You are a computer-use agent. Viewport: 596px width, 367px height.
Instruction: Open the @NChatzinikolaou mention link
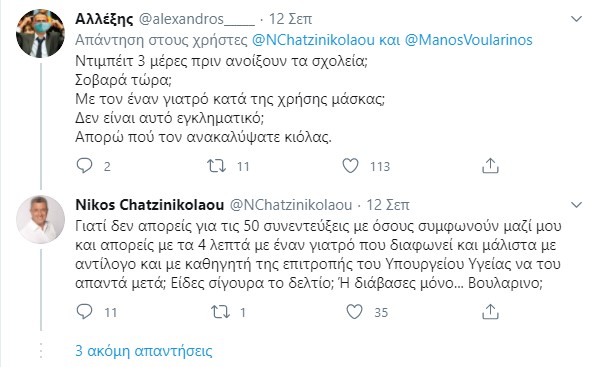313,40
